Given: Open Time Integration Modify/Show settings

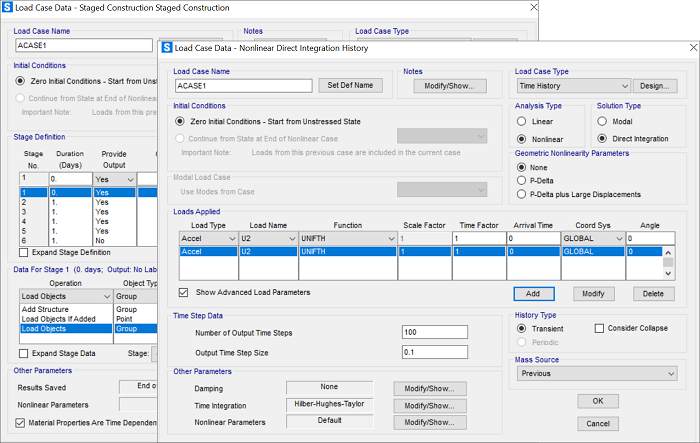Looking at the screenshot, I should [x=429, y=406].
